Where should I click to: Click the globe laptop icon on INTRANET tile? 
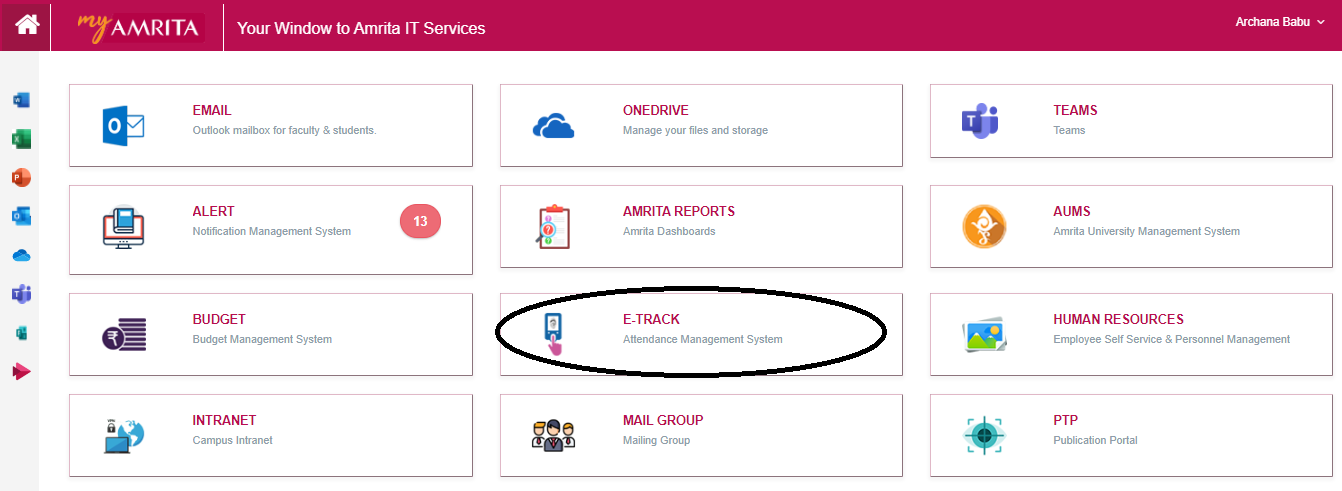click(x=124, y=435)
